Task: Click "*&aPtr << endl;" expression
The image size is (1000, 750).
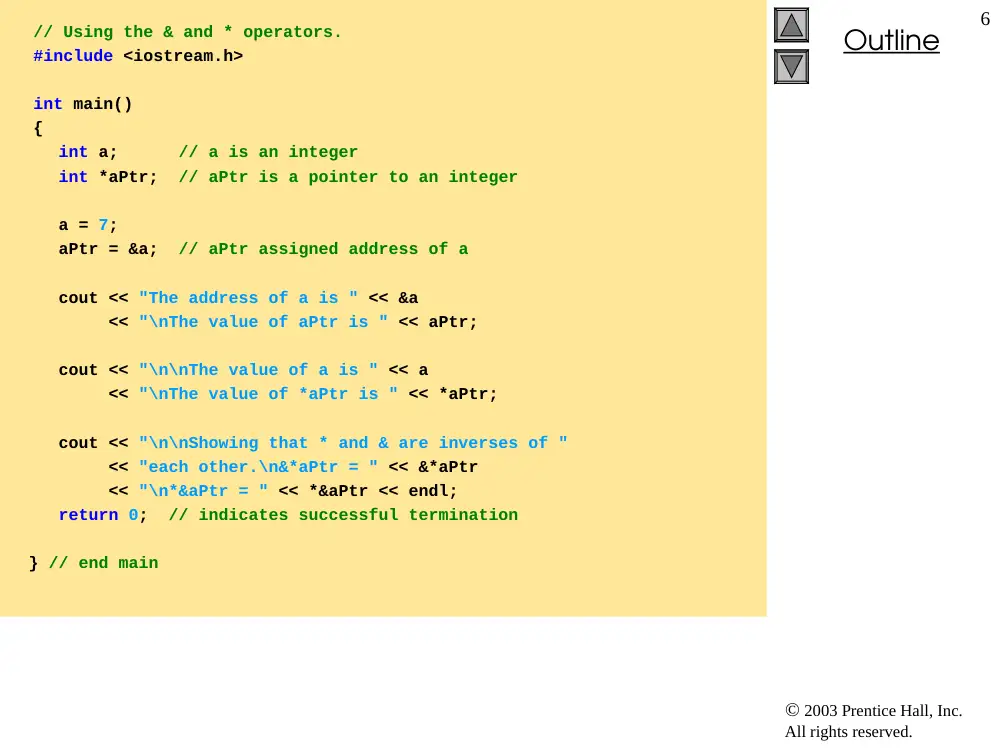Action: [383, 491]
